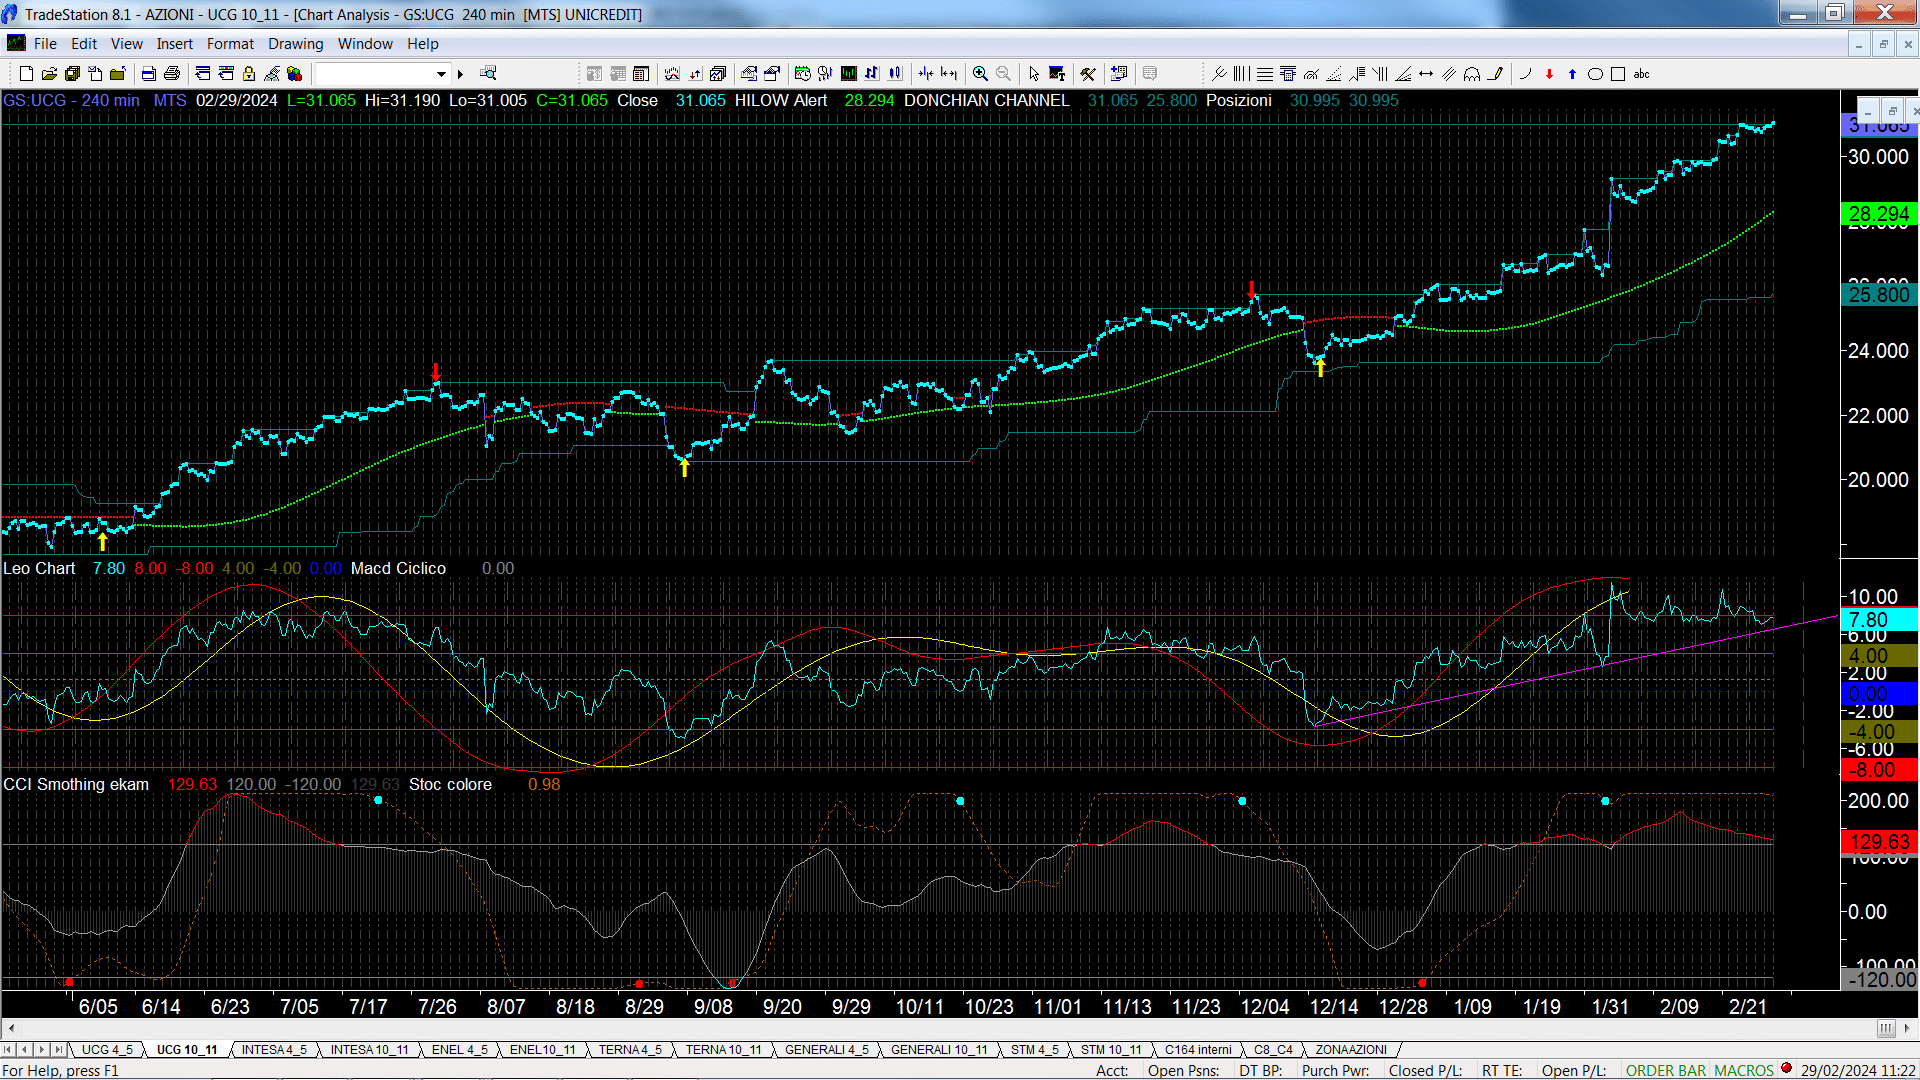The width and height of the screenshot is (1920, 1080).
Task: Switch to the TERNA 10_11 tab
Action: point(723,1050)
